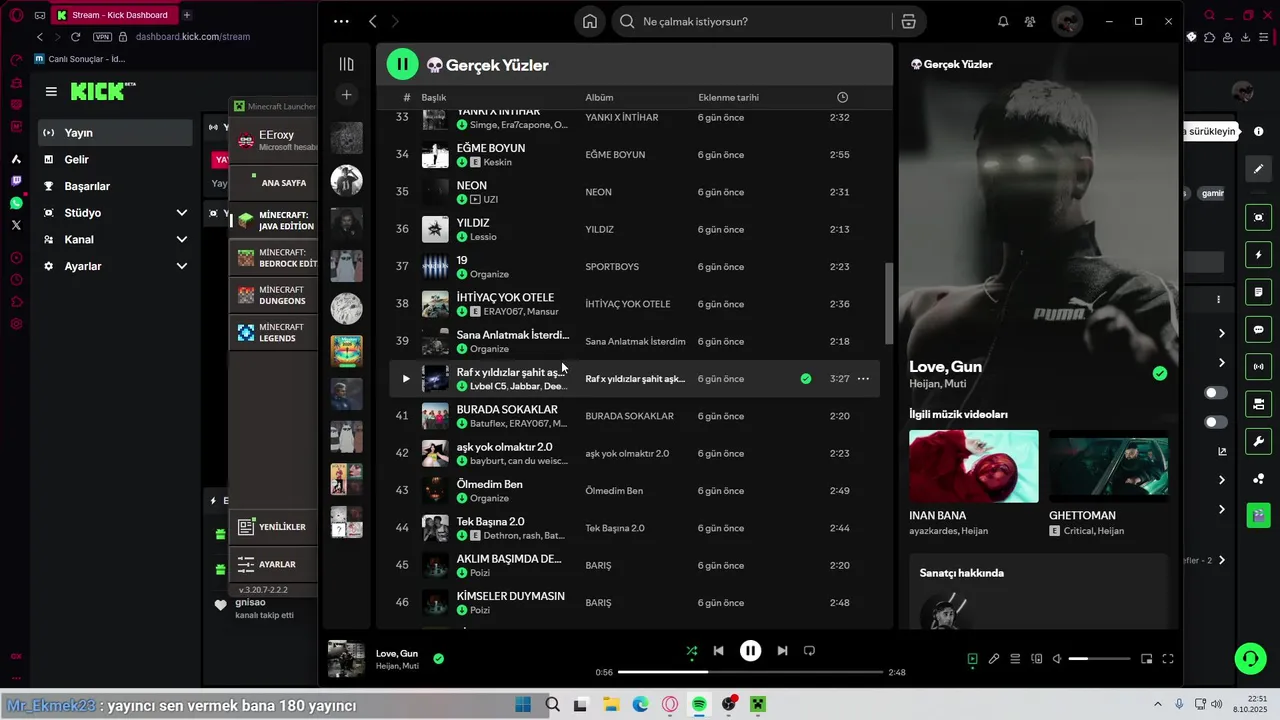
Task: Open the Spotify browse icon beside the search field
Action: coord(908,21)
